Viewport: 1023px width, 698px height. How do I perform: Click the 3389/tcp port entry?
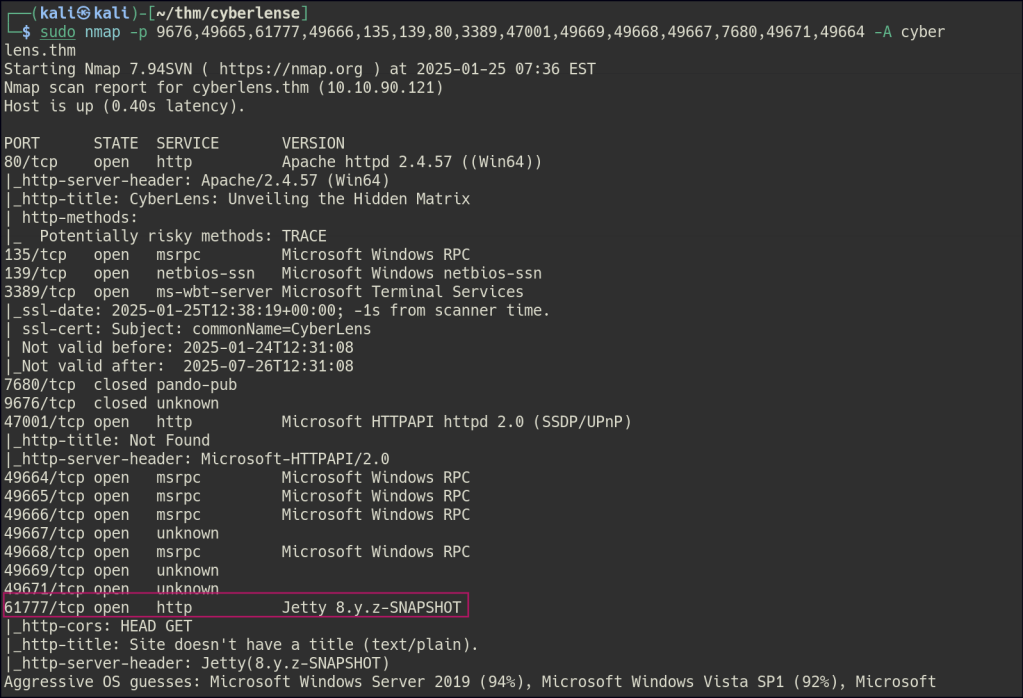click(35, 292)
